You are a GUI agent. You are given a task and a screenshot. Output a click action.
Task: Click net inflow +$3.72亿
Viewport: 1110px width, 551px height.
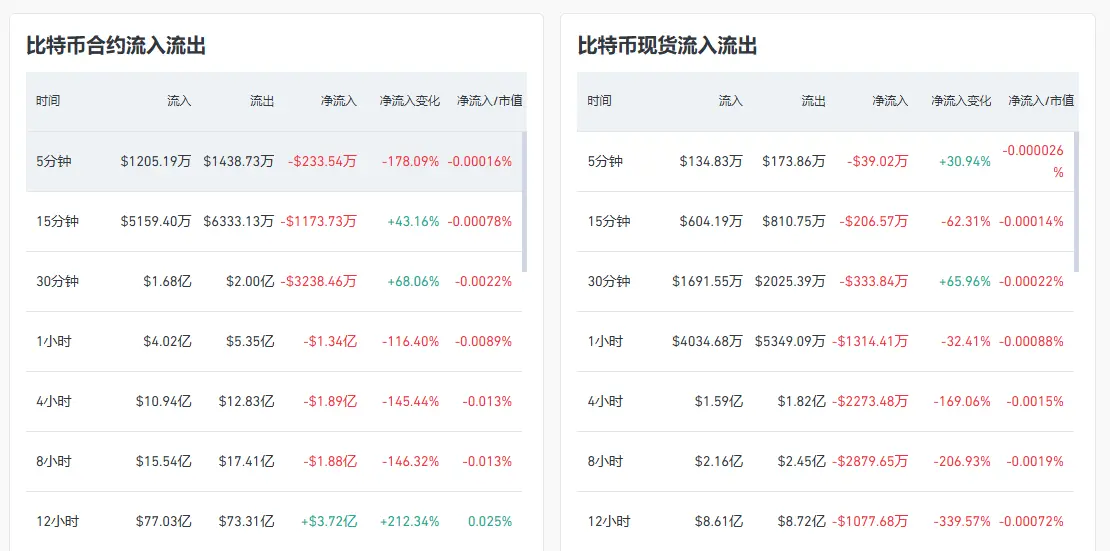pos(329,522)
